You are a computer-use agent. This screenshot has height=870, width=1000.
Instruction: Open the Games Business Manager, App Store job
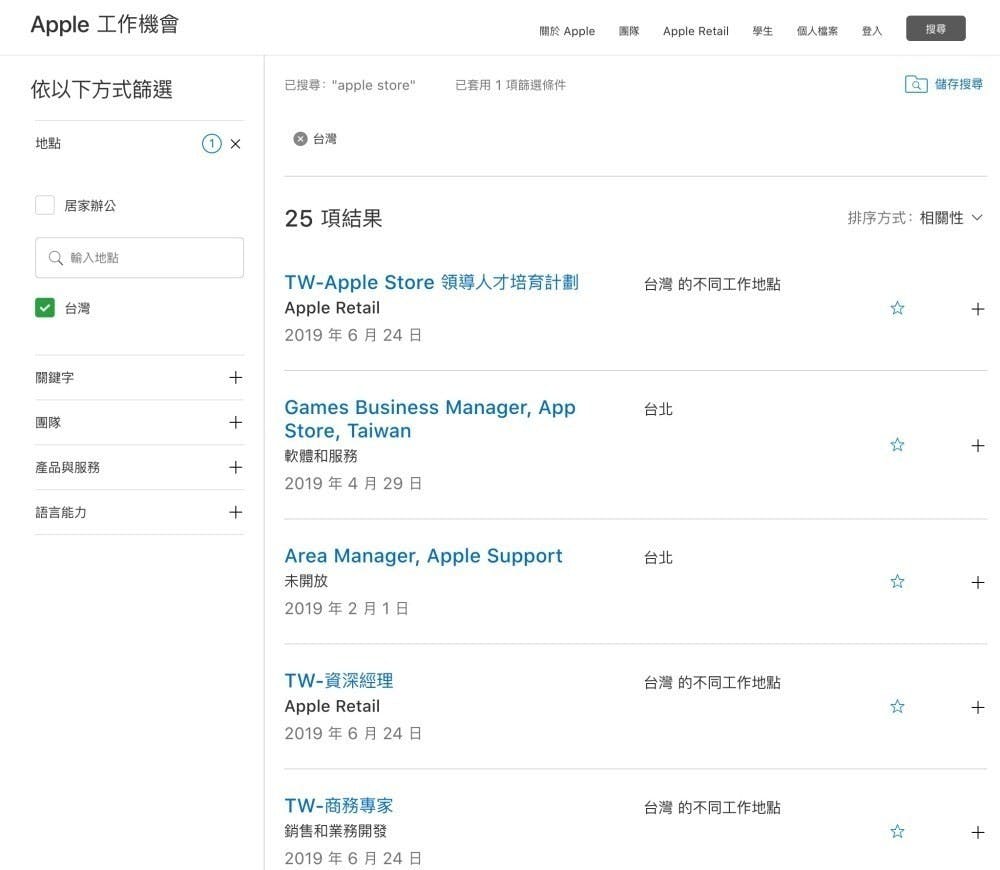point(430,419)
